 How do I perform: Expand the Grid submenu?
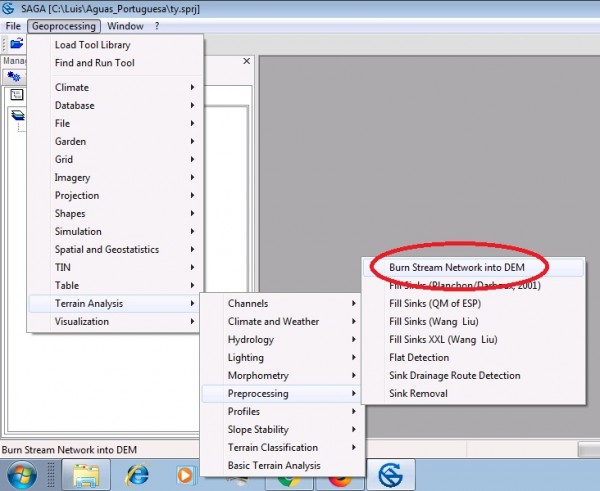(115, 159)
